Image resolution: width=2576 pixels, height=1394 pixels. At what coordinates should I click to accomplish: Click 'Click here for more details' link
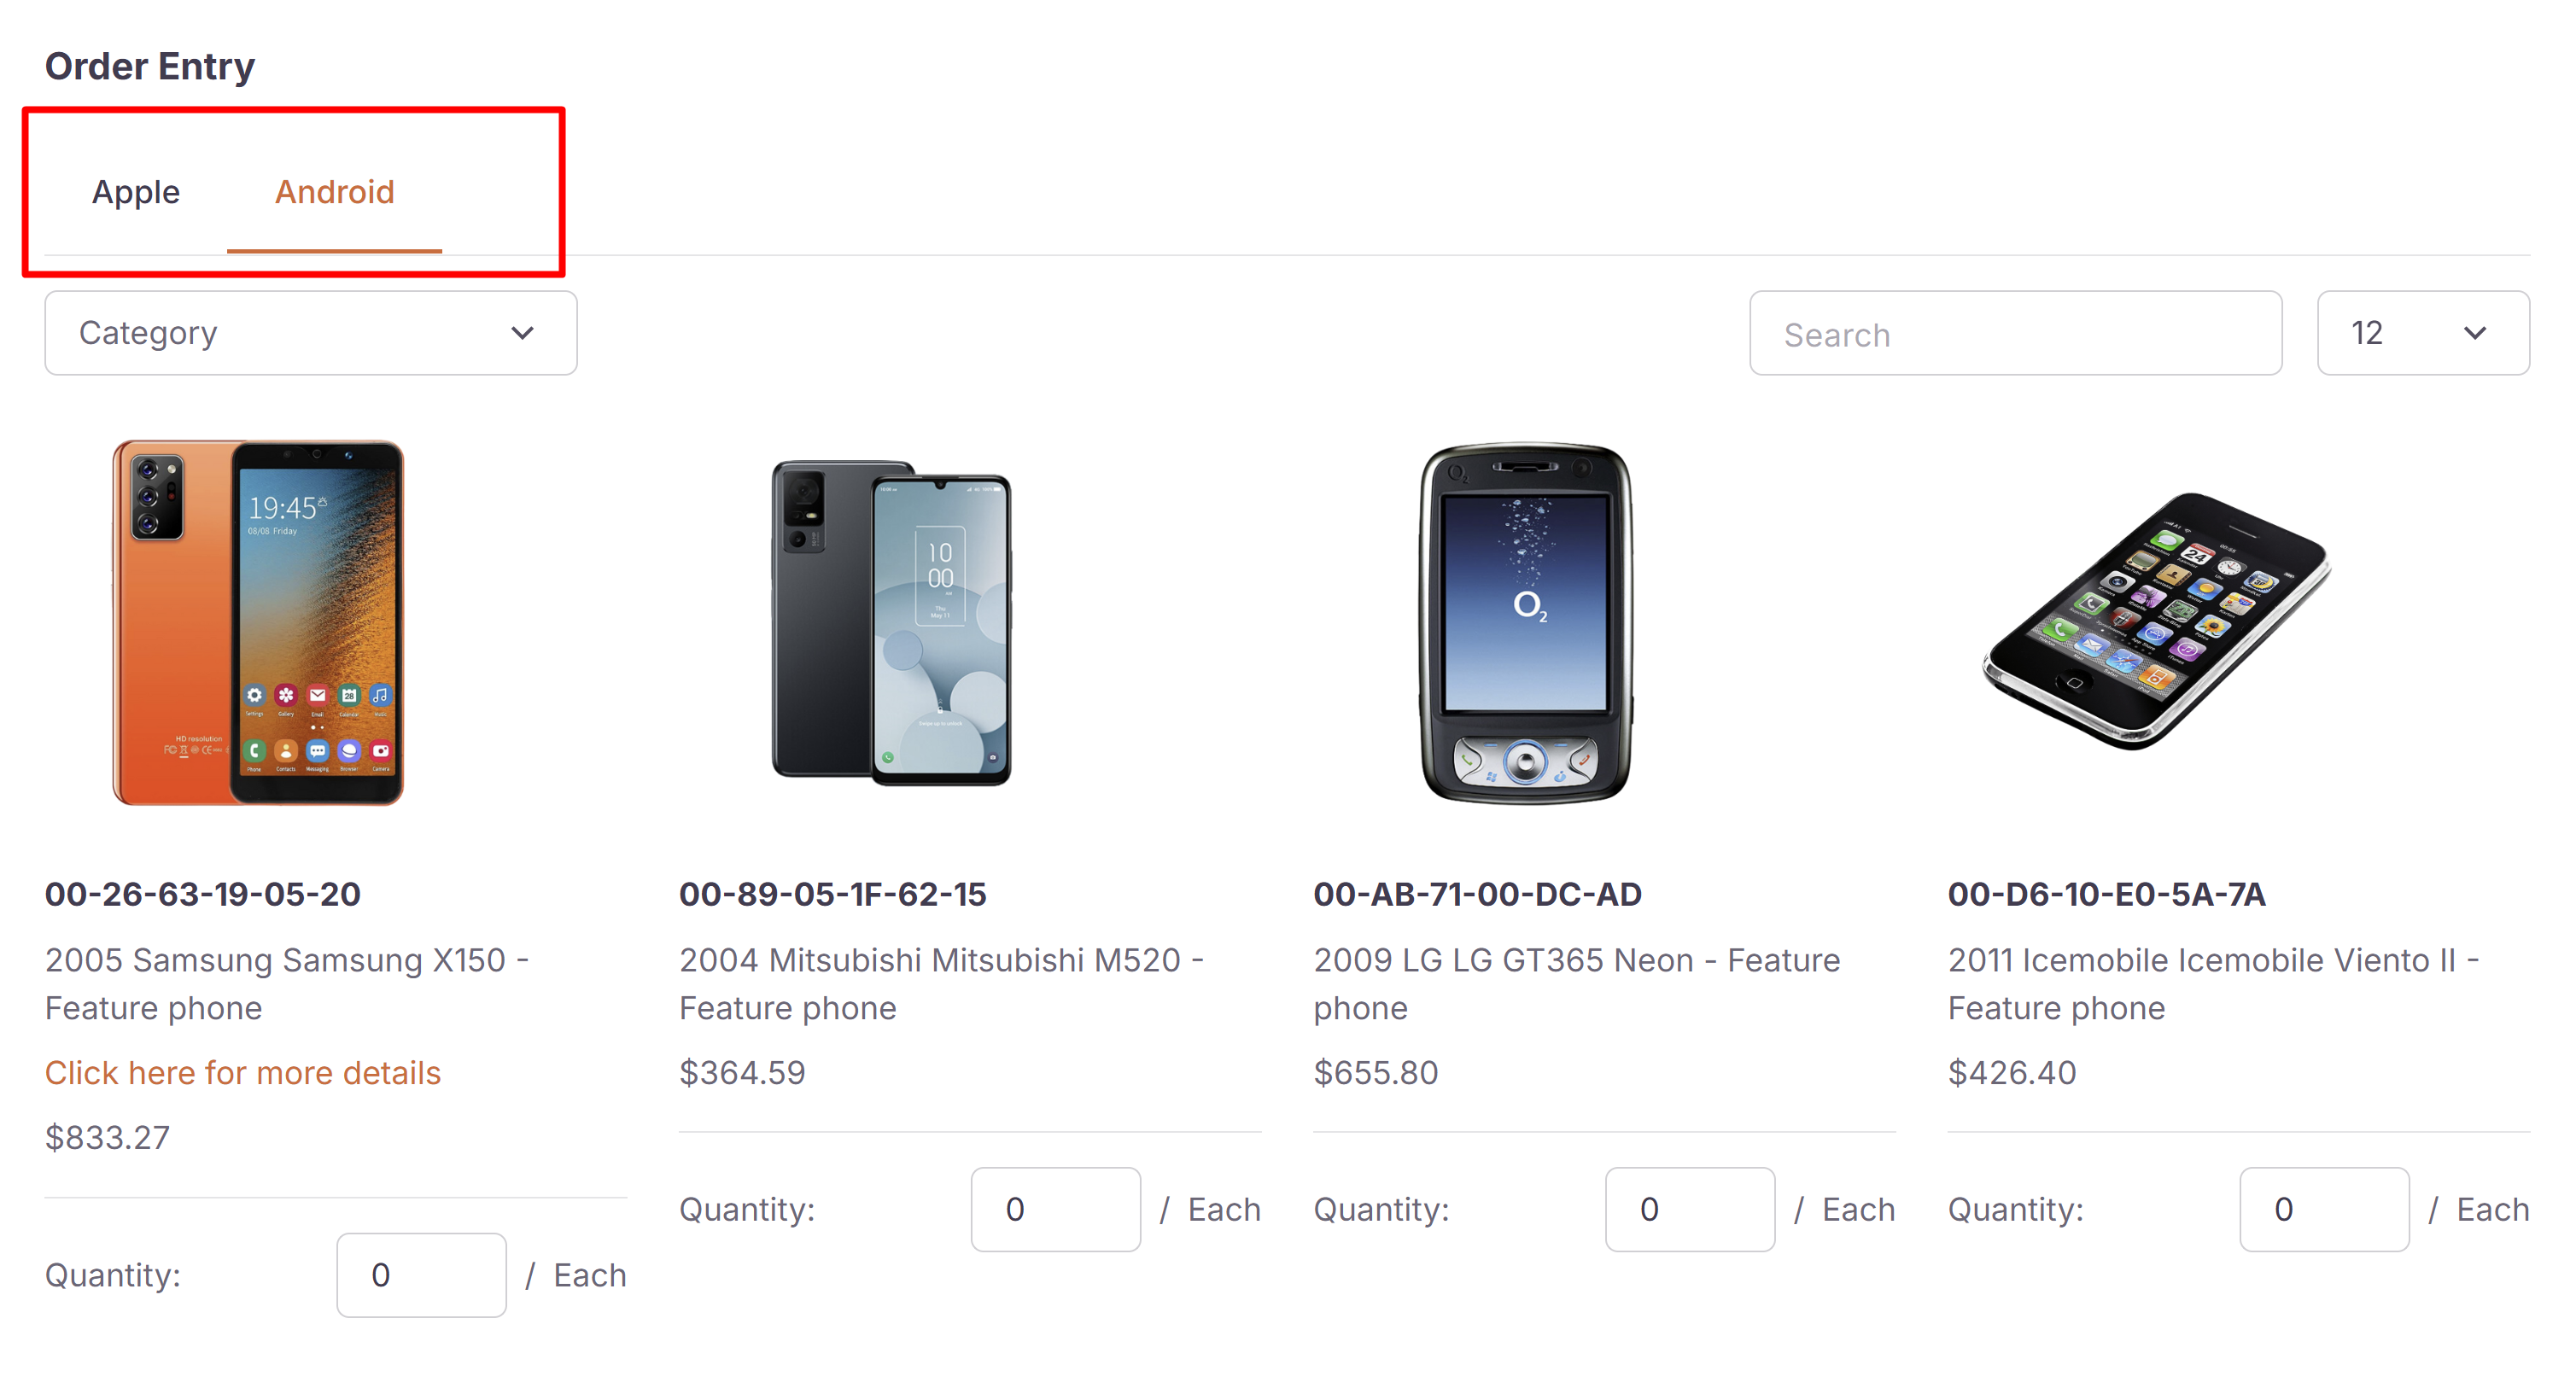pos(242,1072)
